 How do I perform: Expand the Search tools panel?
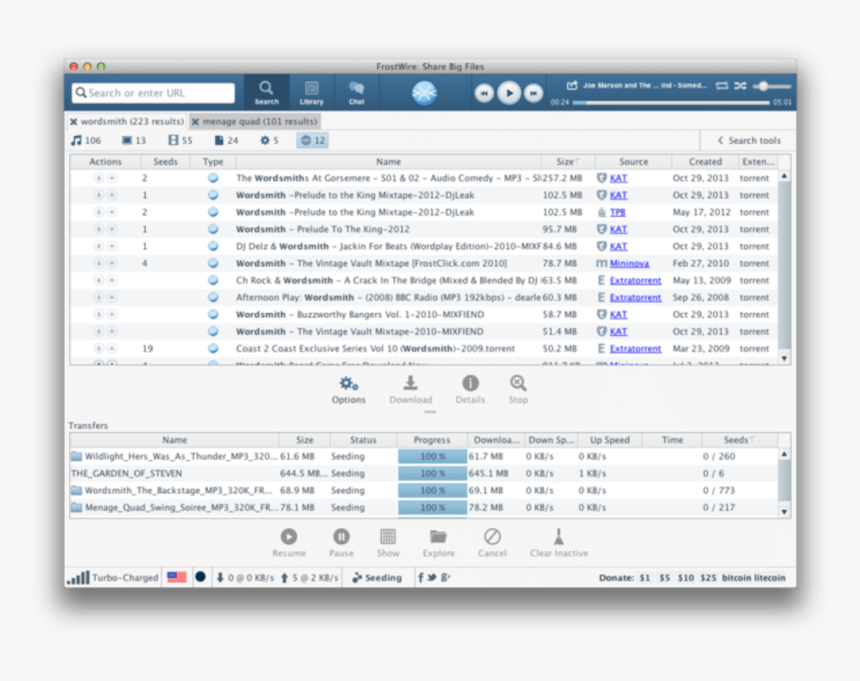(x=749, y=140)
